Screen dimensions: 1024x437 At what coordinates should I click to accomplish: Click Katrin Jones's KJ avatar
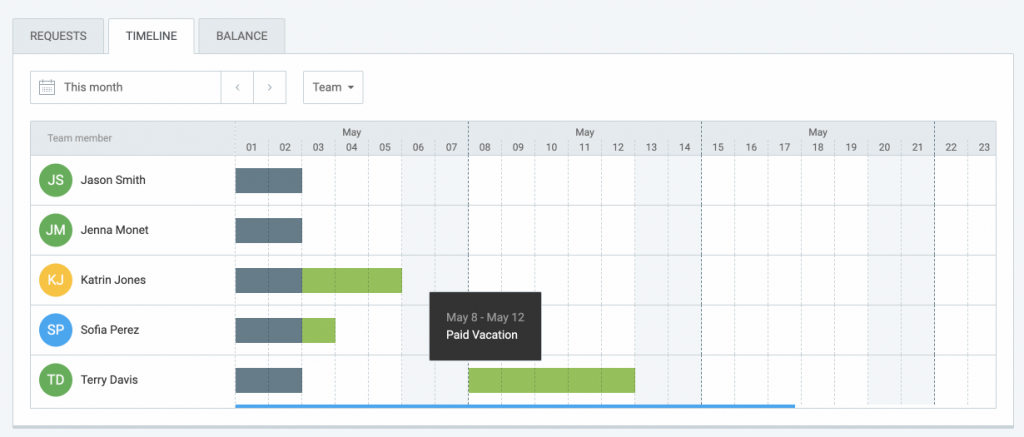[x=56, y=280]
